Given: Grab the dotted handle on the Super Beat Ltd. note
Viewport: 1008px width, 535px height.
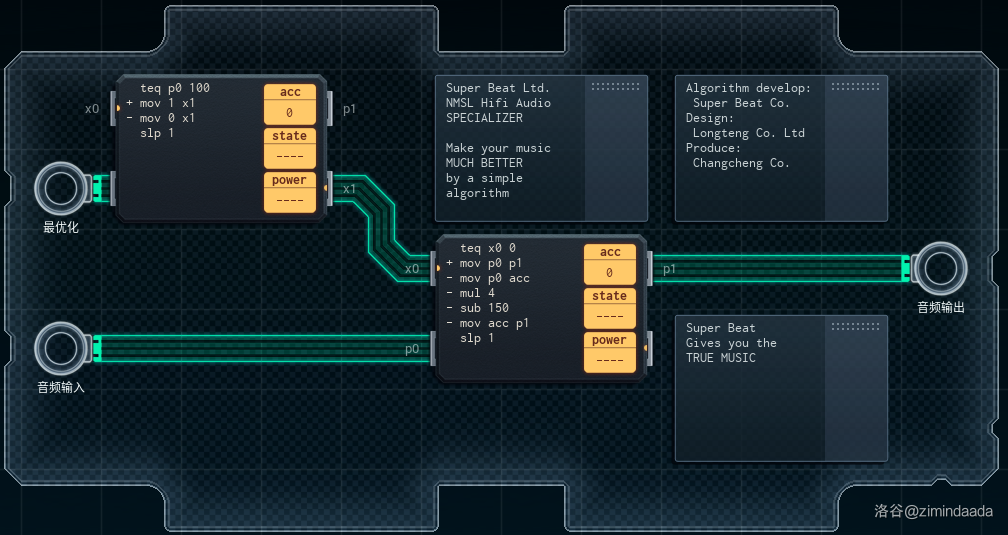Looking at the screenshot, I should 615,87.
